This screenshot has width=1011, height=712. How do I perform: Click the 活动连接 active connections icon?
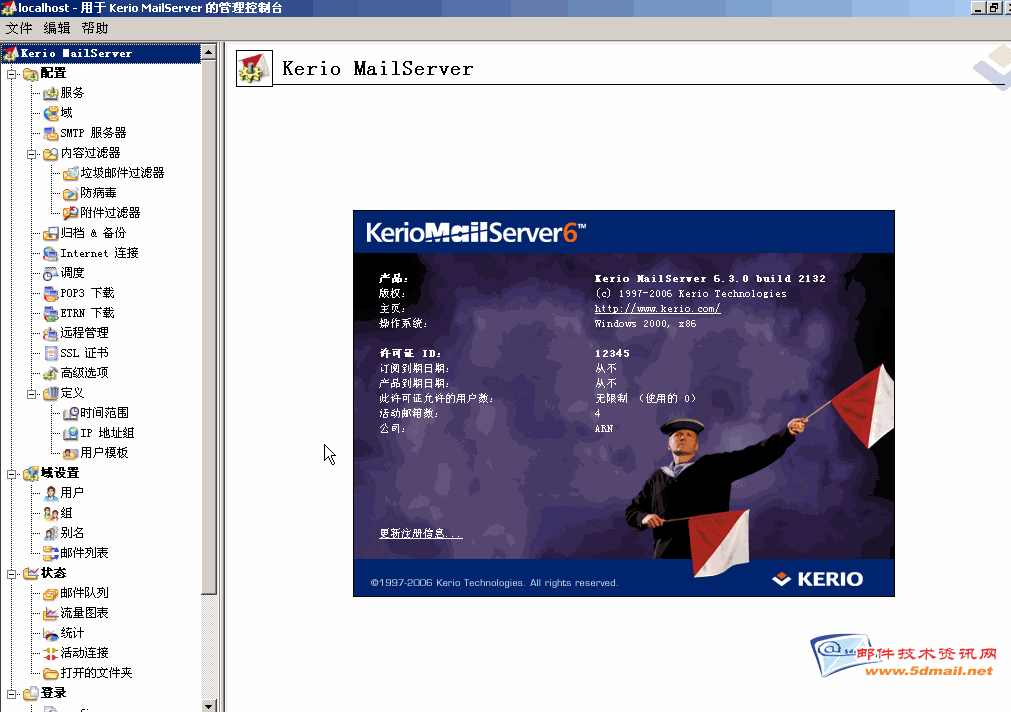click(x=51, y=653)
